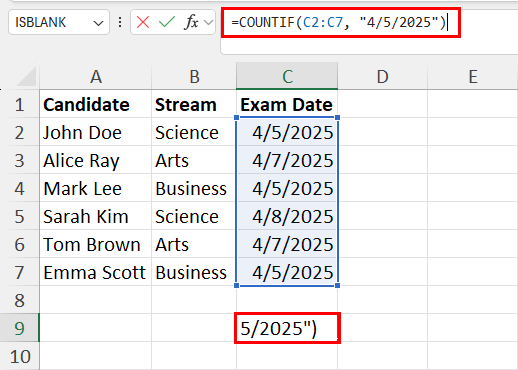Select empty cell D2

[382, 132]
